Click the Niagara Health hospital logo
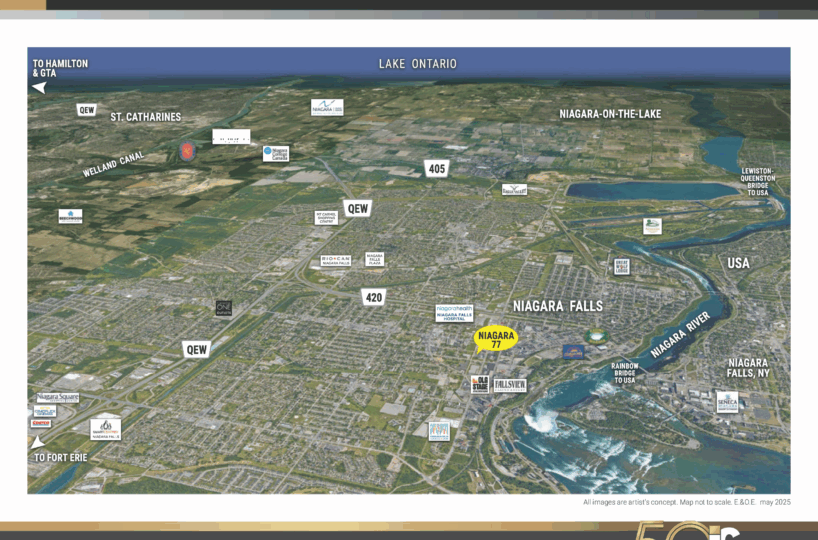 (x=454, y=313)
